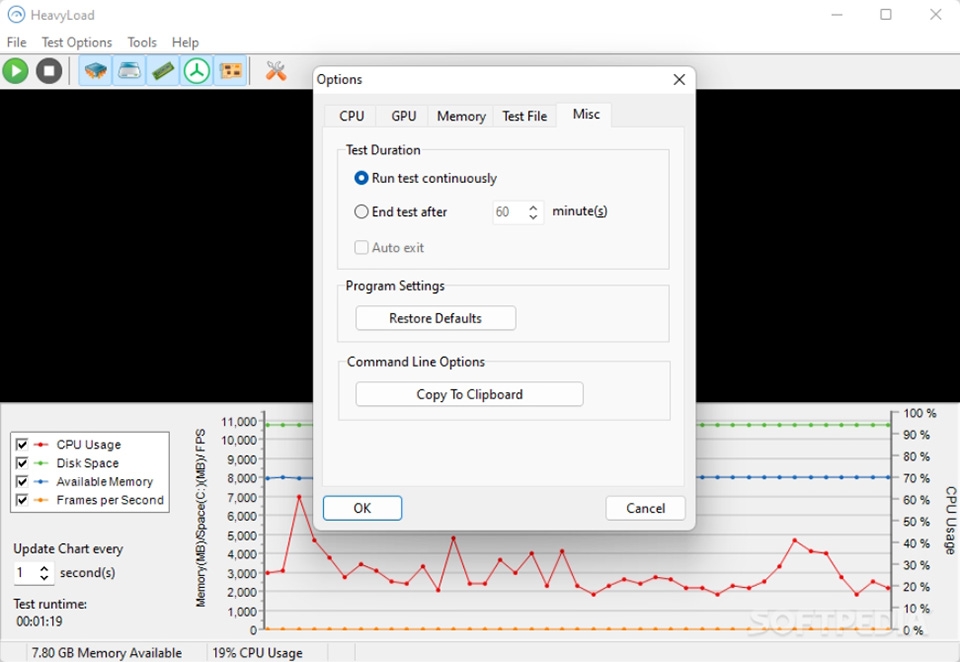The height and width of the screenshot is (662, 960).
Task: Open the Tools menu
Action: coord(142,42)
